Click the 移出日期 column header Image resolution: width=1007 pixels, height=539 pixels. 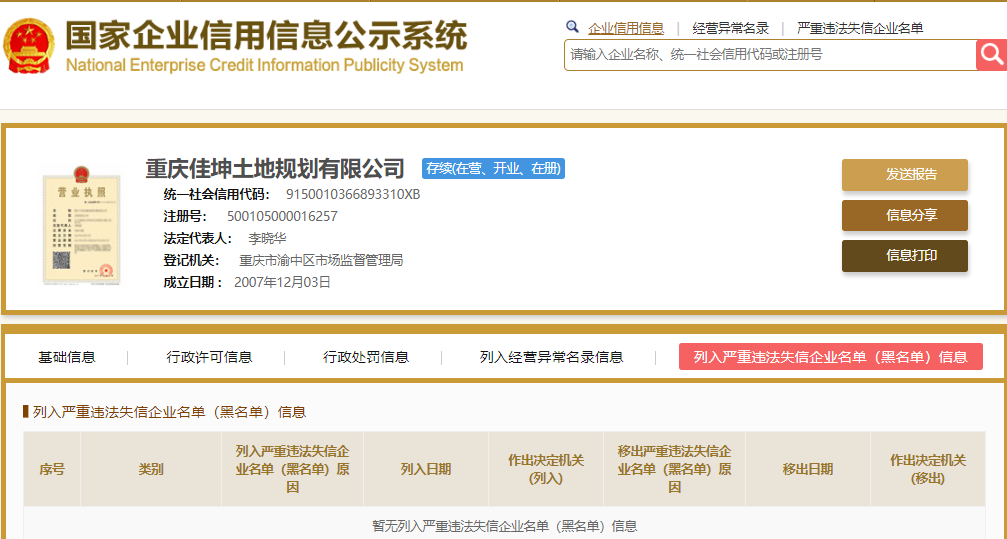pos(808,469)
